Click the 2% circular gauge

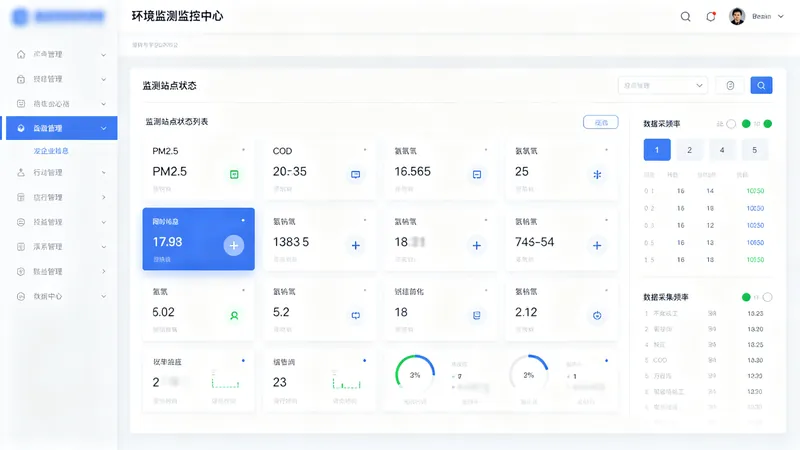[529, 374]
